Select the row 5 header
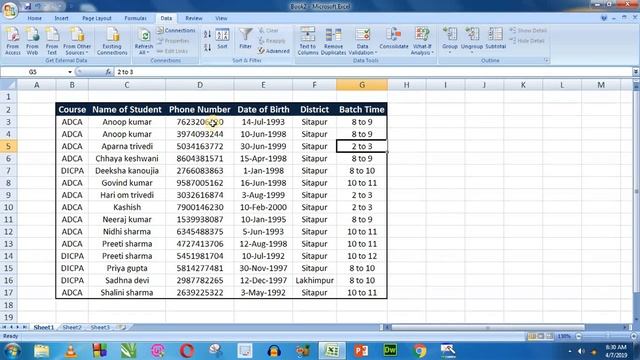The height and width of the screenshot is (360, 640). 8,146
